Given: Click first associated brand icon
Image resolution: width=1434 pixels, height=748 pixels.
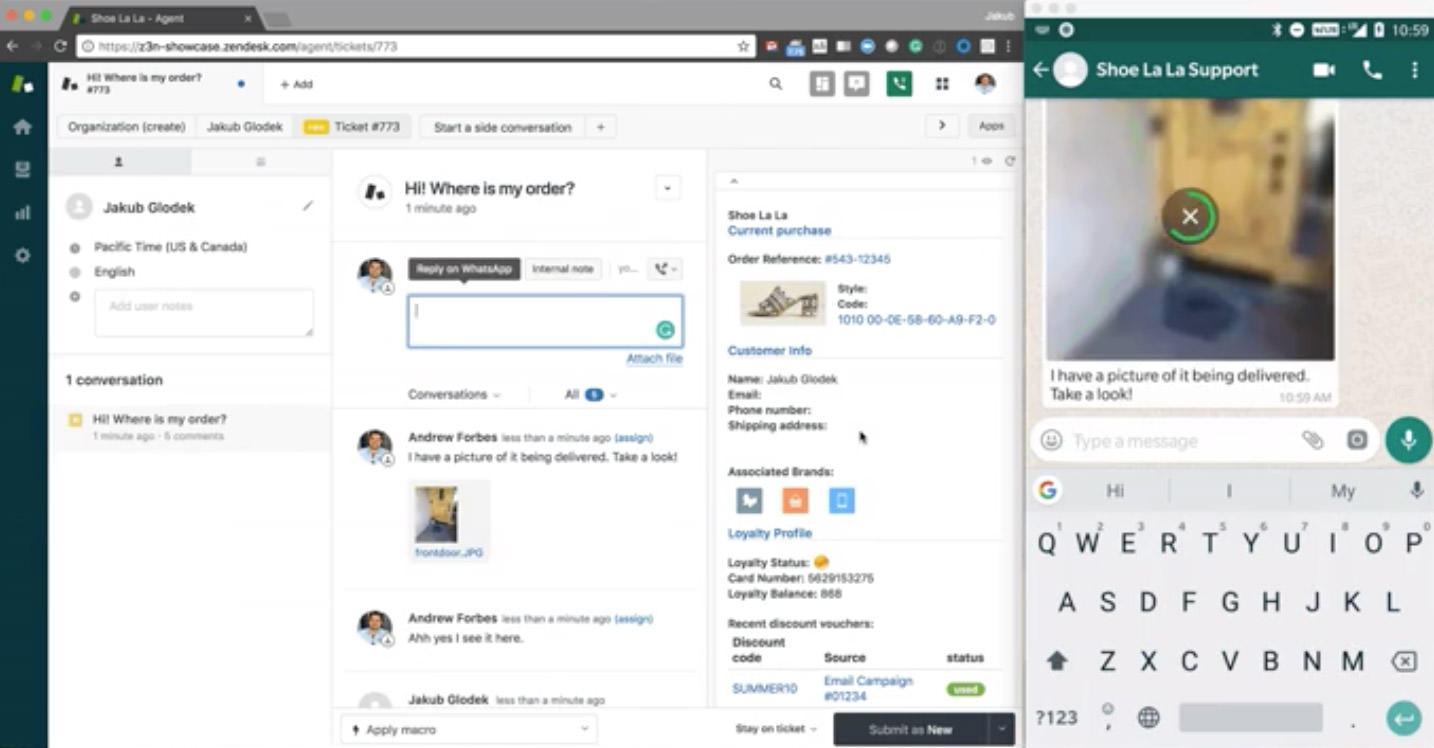Looking at the screenshot, I should point(749,500).
